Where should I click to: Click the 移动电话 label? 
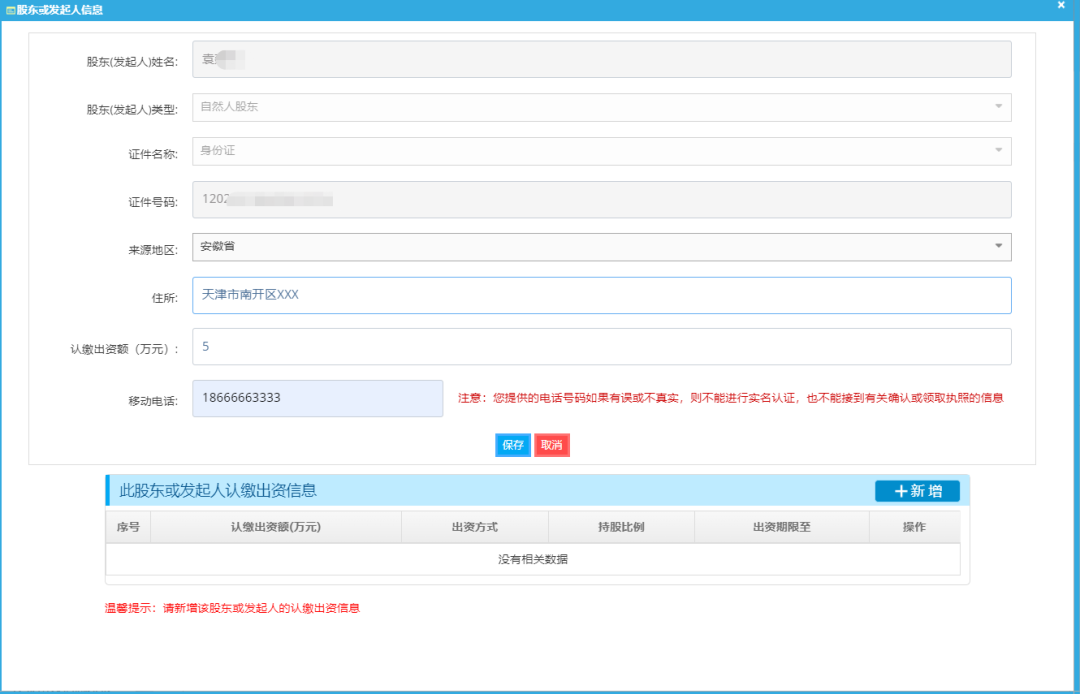(x=153, y=401)
